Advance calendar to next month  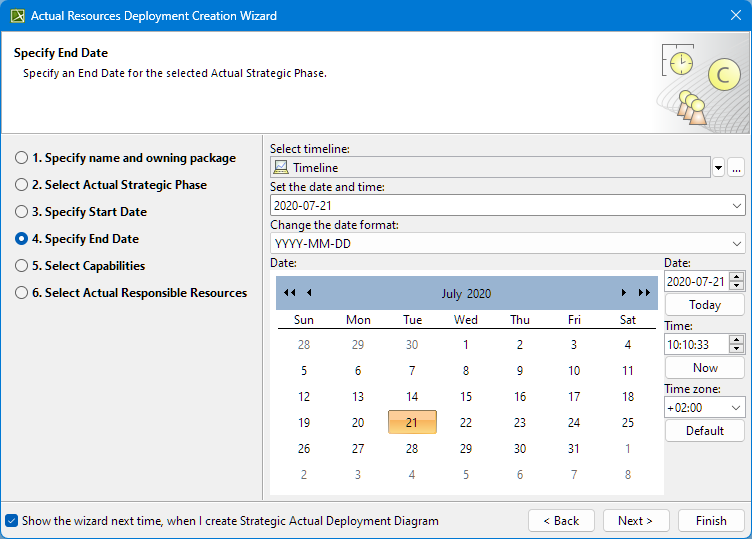624,293
